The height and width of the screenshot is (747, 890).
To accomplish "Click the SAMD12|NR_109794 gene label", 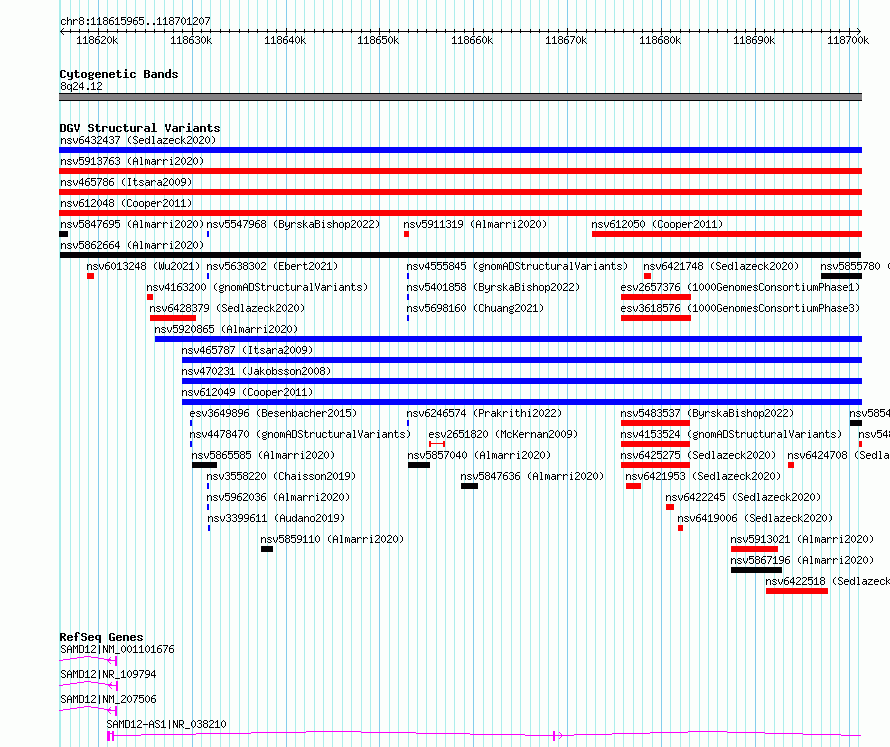I will pyautogui.click(x=108, y=674).
